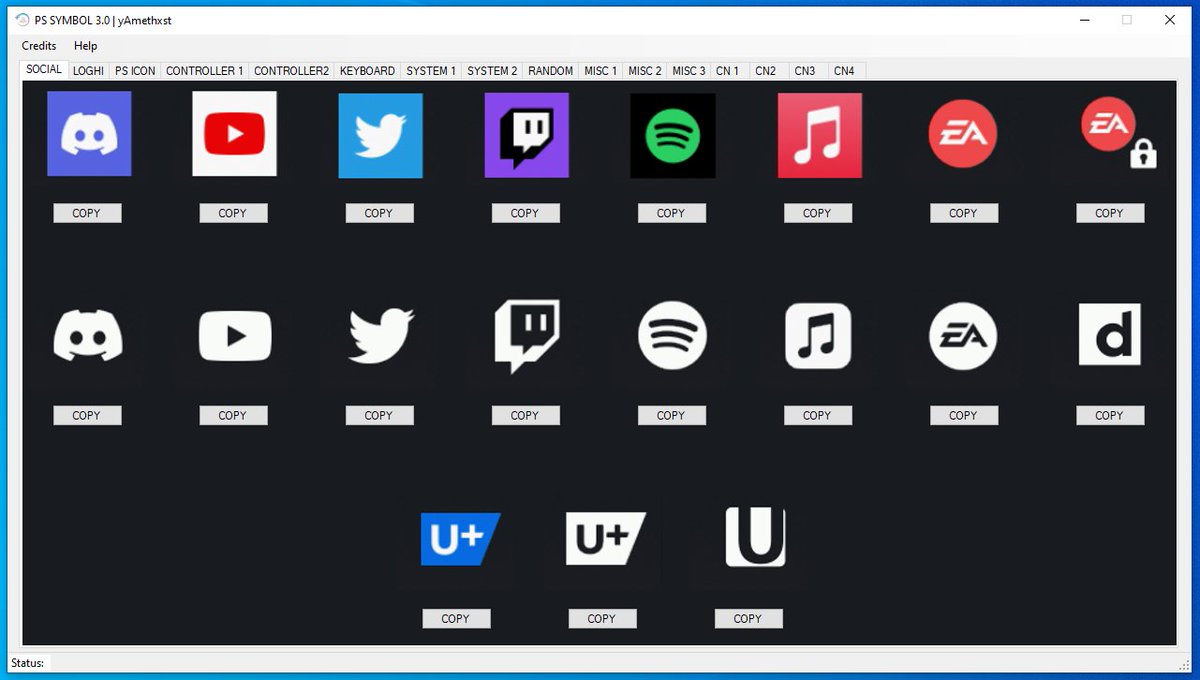Select the EA icon with padlock
This screenshot has height=680, width=1200.
1118,132
